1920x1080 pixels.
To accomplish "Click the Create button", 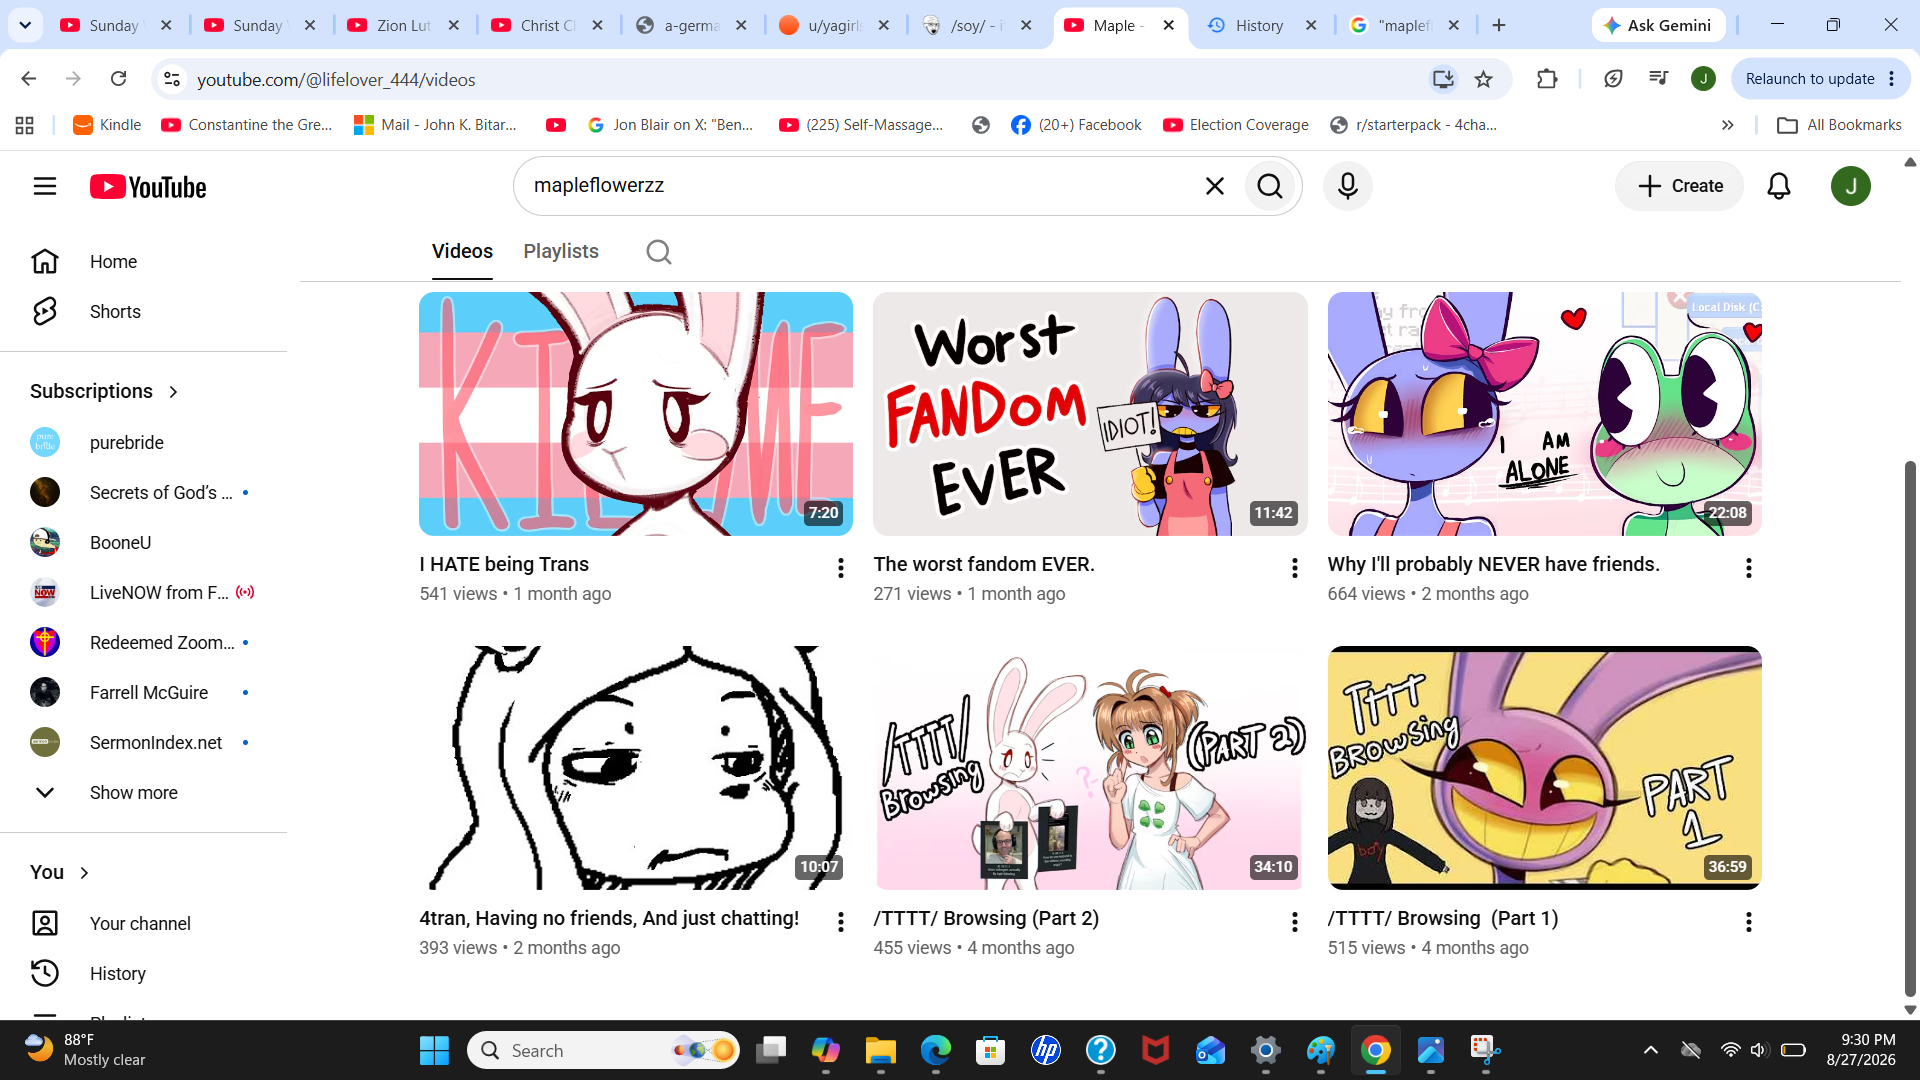I will click(1679, 186).
